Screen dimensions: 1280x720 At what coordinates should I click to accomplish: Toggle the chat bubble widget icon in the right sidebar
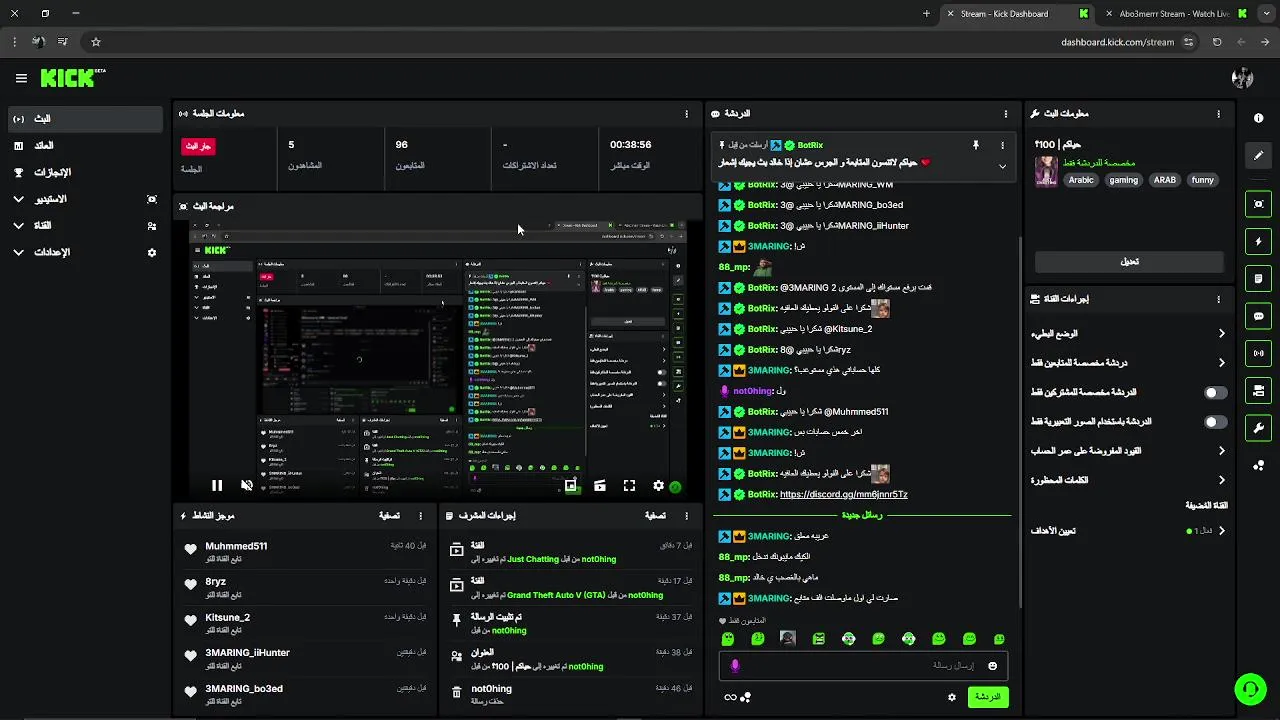point(1258,316)
